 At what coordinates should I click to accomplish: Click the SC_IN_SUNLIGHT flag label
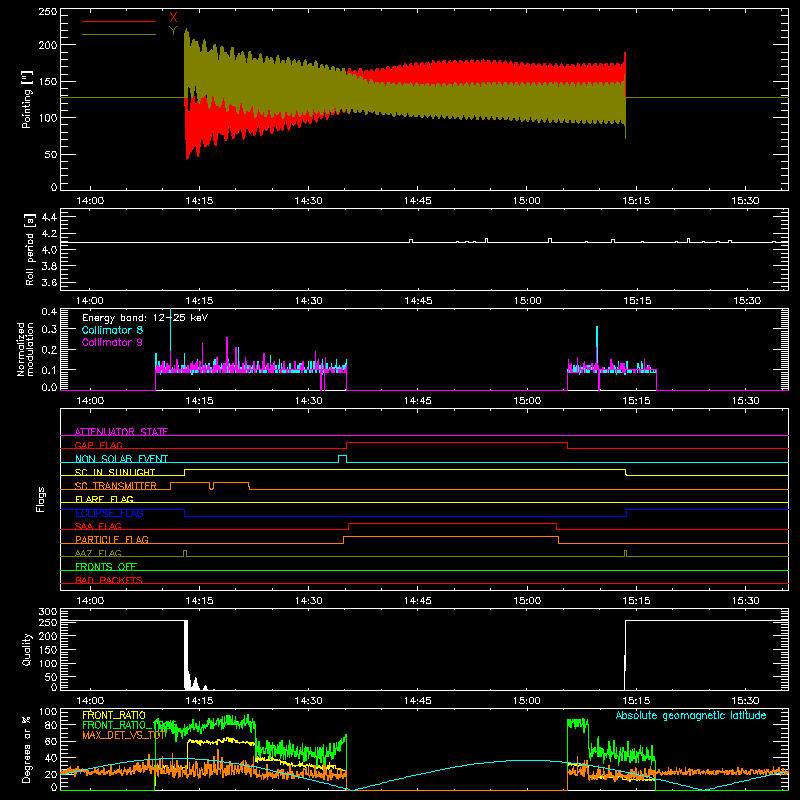(x=115, y=472)
